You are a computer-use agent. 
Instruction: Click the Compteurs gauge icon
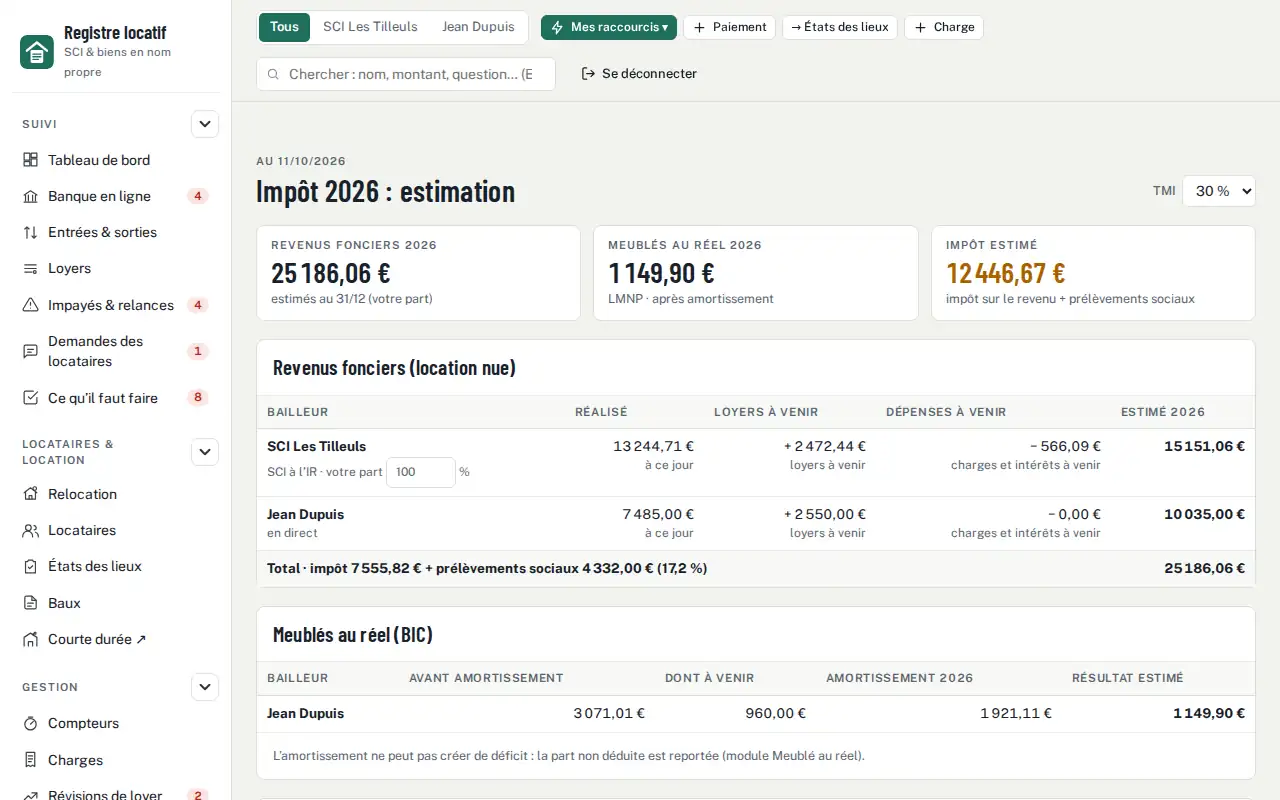click(x=30, y=723)
